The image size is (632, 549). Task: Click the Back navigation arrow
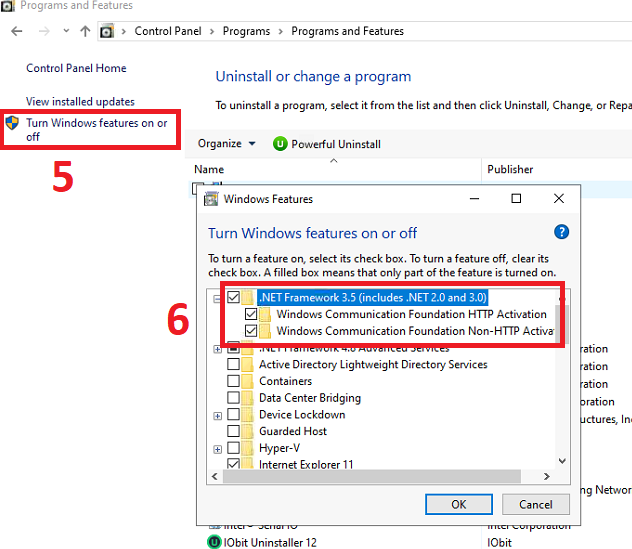(17, 31)
